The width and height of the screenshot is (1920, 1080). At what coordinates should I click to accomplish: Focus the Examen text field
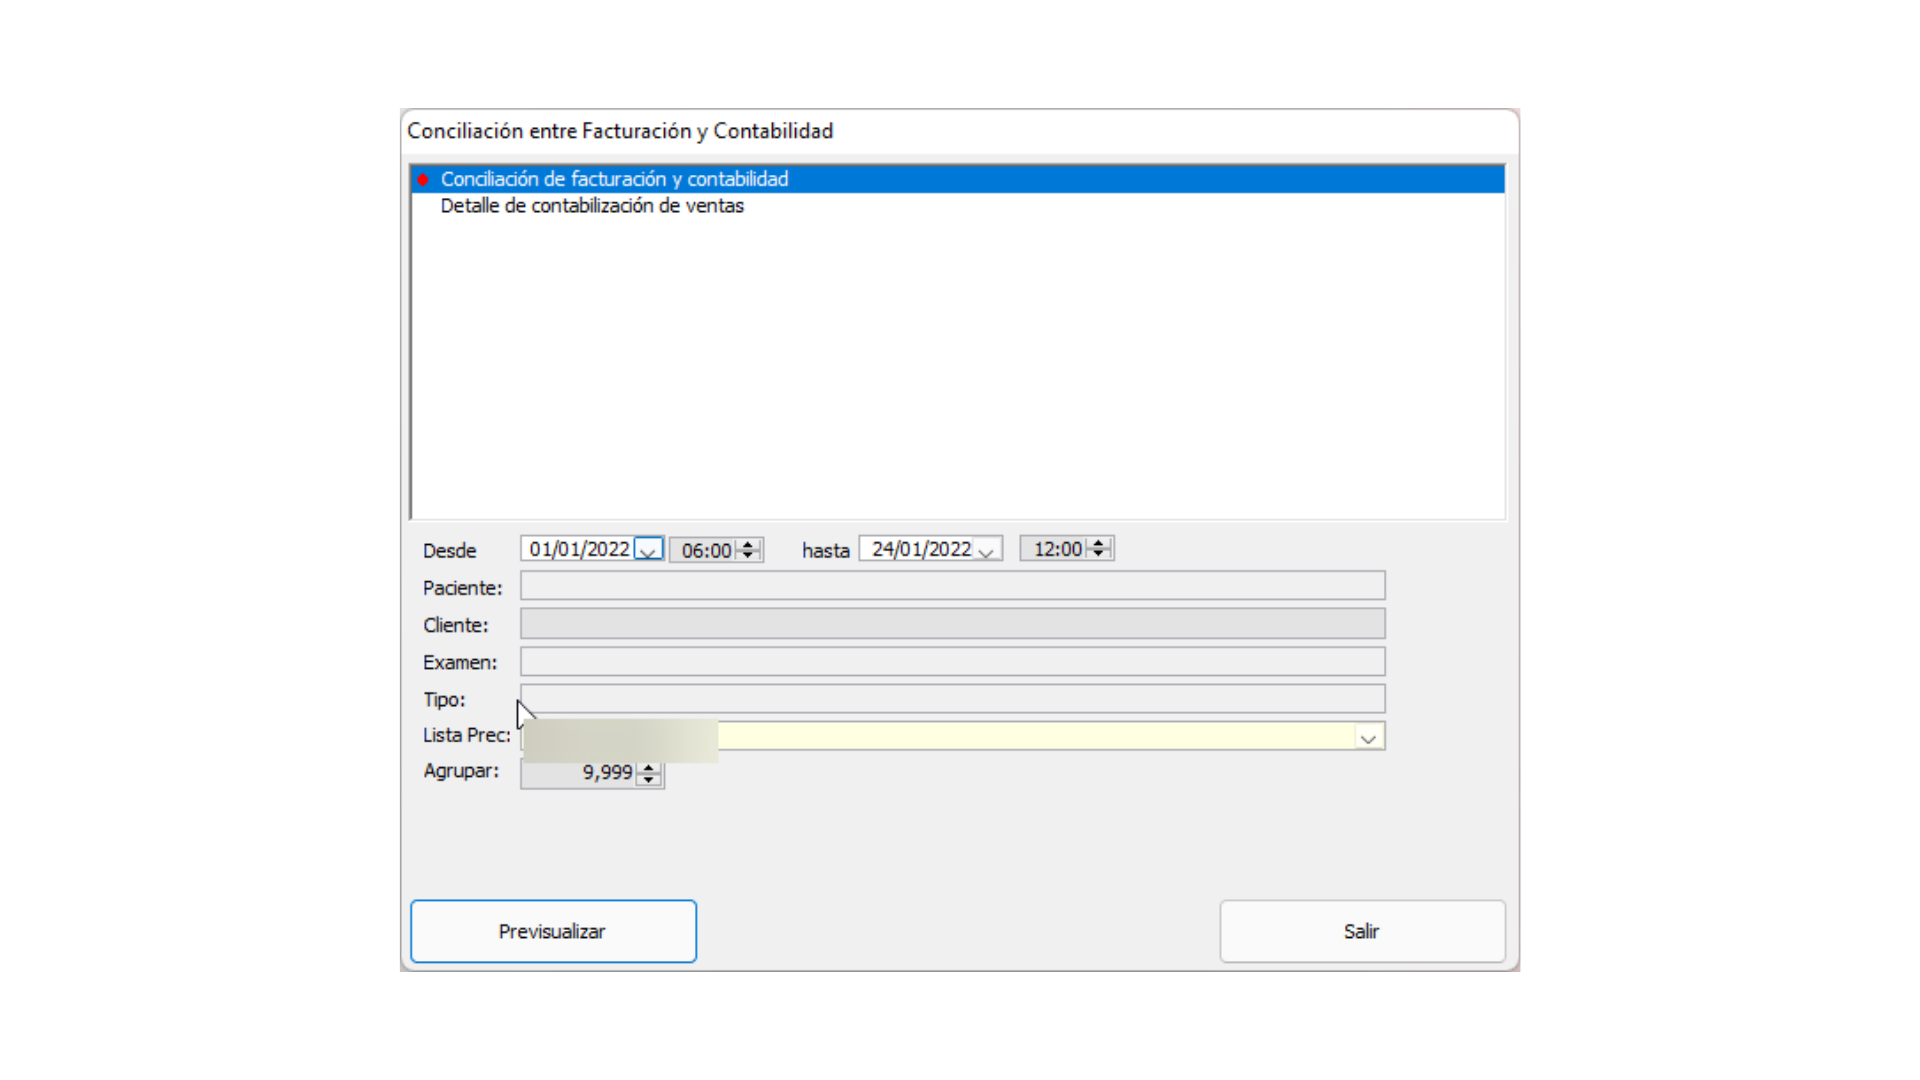952,662
